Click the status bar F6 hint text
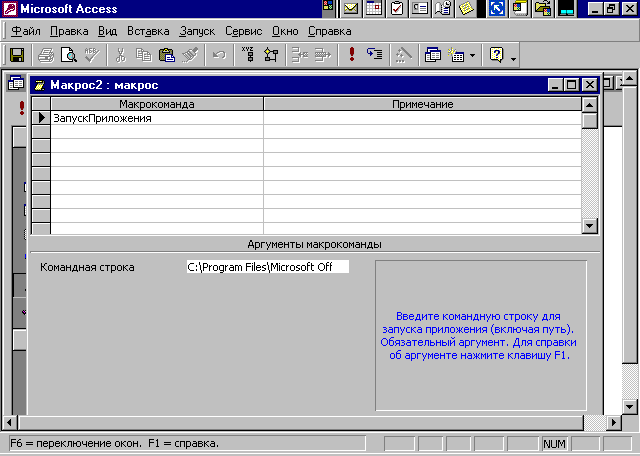The image size is (640, 456). coord(115,443)
